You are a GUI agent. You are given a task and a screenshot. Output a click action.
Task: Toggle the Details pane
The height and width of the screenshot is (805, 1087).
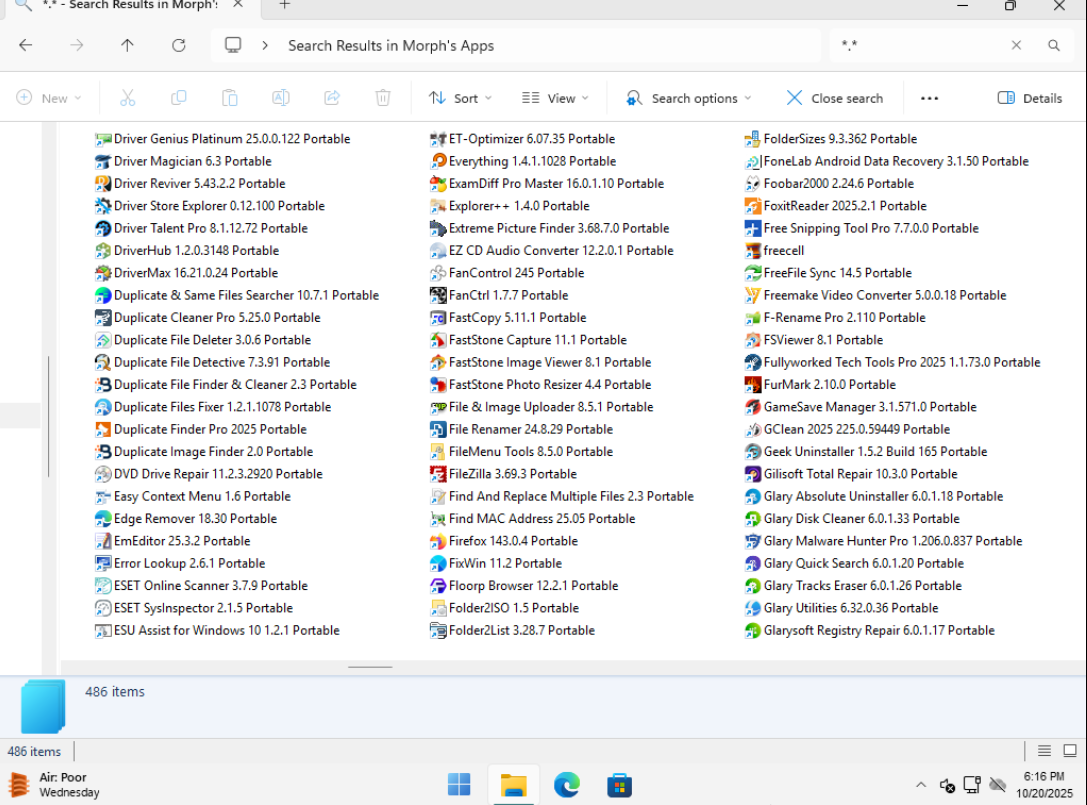coord(1030,98)
